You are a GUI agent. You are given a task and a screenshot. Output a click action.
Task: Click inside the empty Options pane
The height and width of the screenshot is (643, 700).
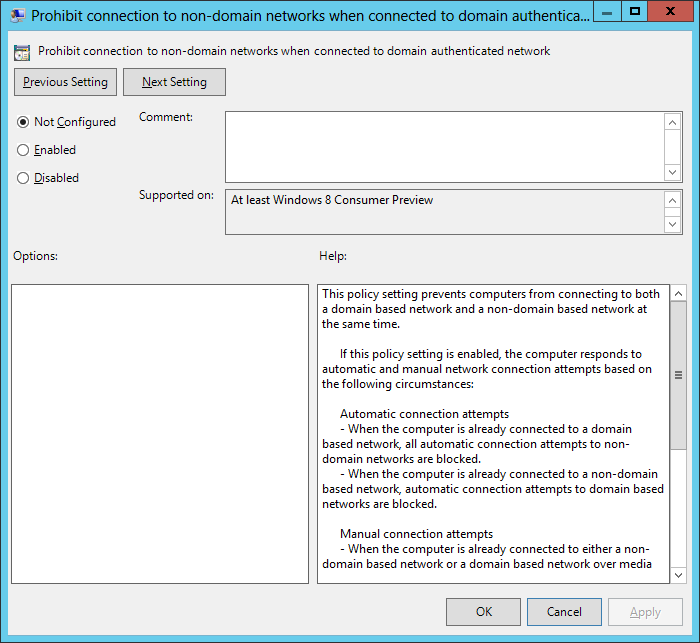click(x=160, y=433)
